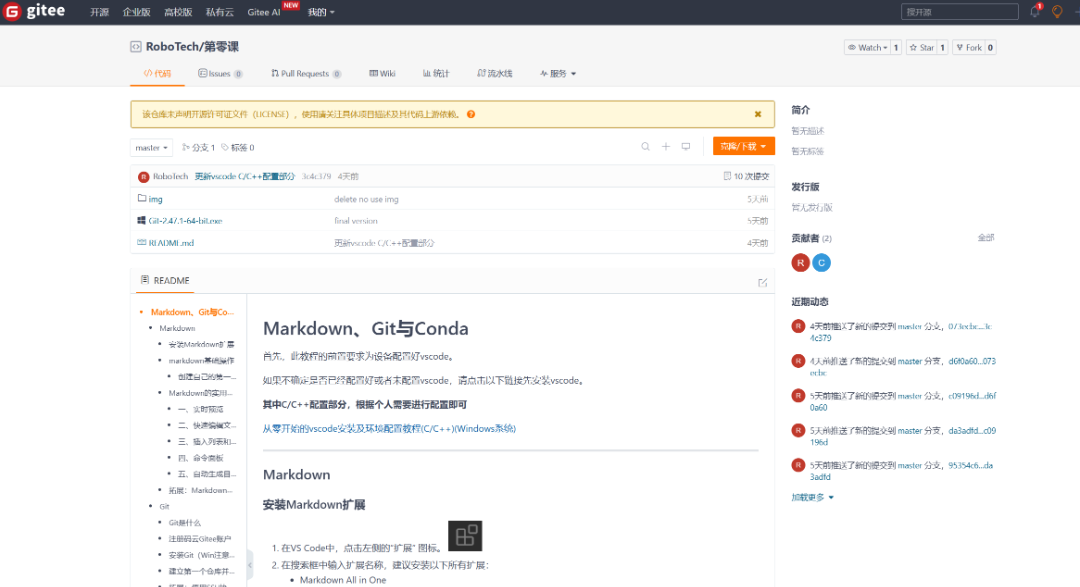Open the README.md file link

pyautogui.click(x=170, y=243)
